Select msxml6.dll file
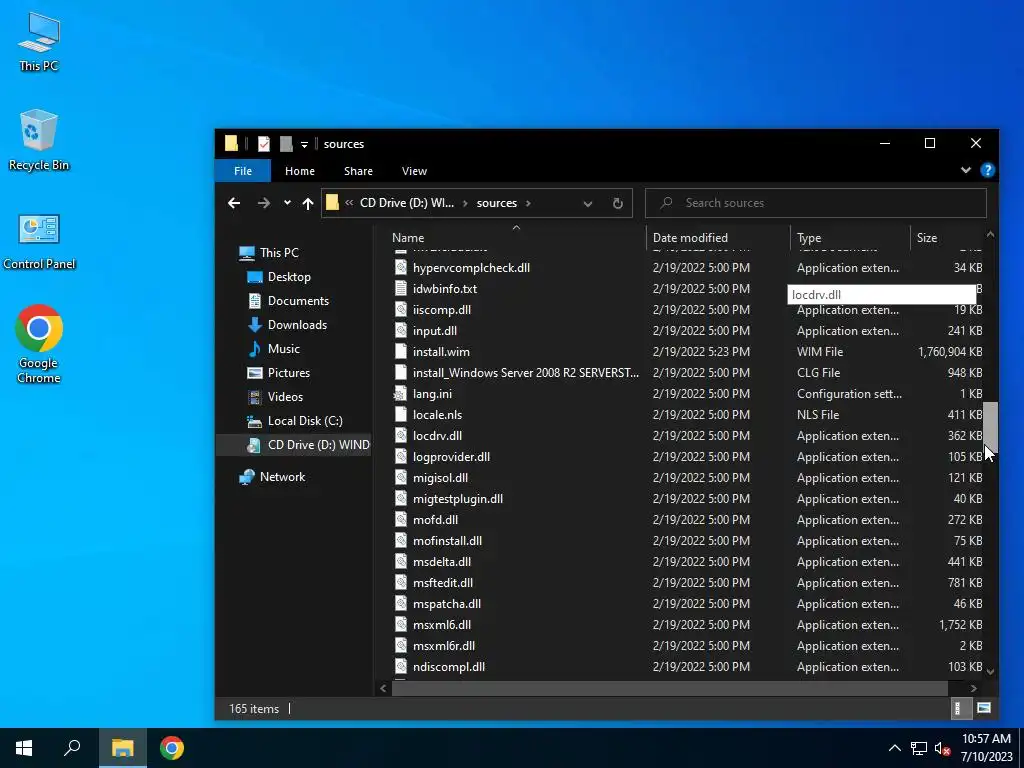 (441, 625)
